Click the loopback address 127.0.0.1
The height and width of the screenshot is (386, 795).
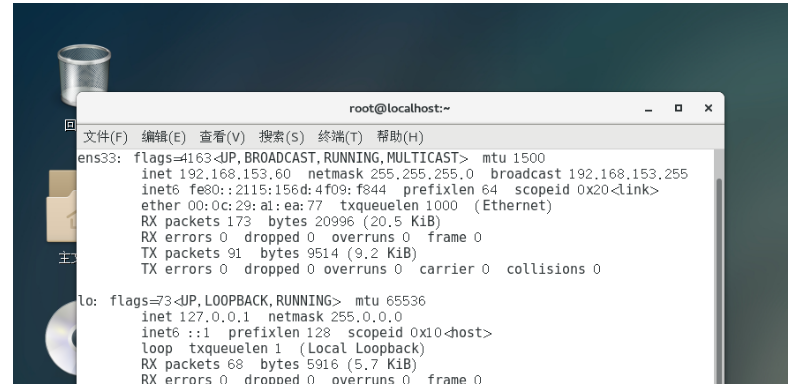tap(215, 317)
